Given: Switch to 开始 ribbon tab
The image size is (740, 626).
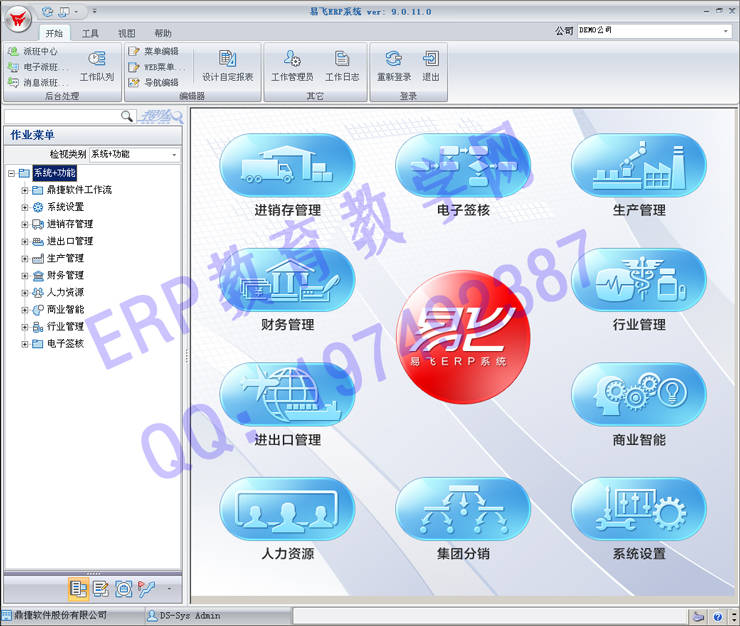Looking at the screenshot, I should click(x=54, y=33).
